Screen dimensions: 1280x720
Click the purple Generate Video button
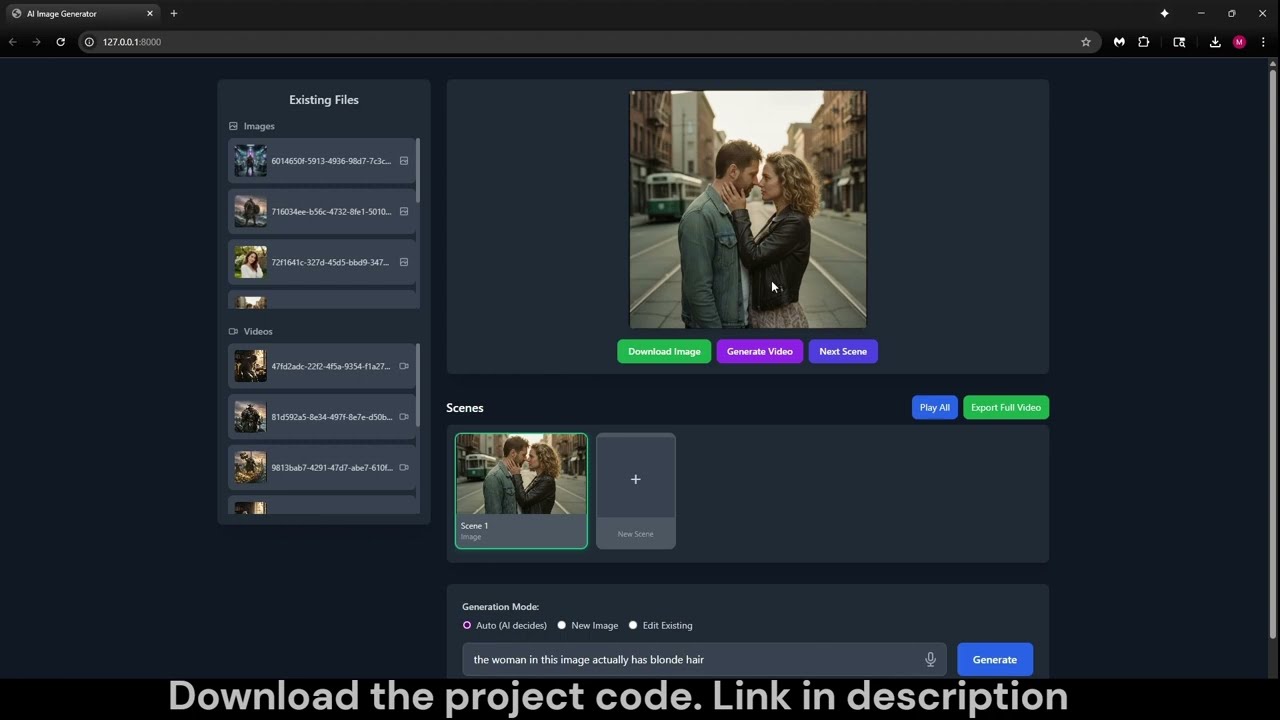tap(759, 352)
